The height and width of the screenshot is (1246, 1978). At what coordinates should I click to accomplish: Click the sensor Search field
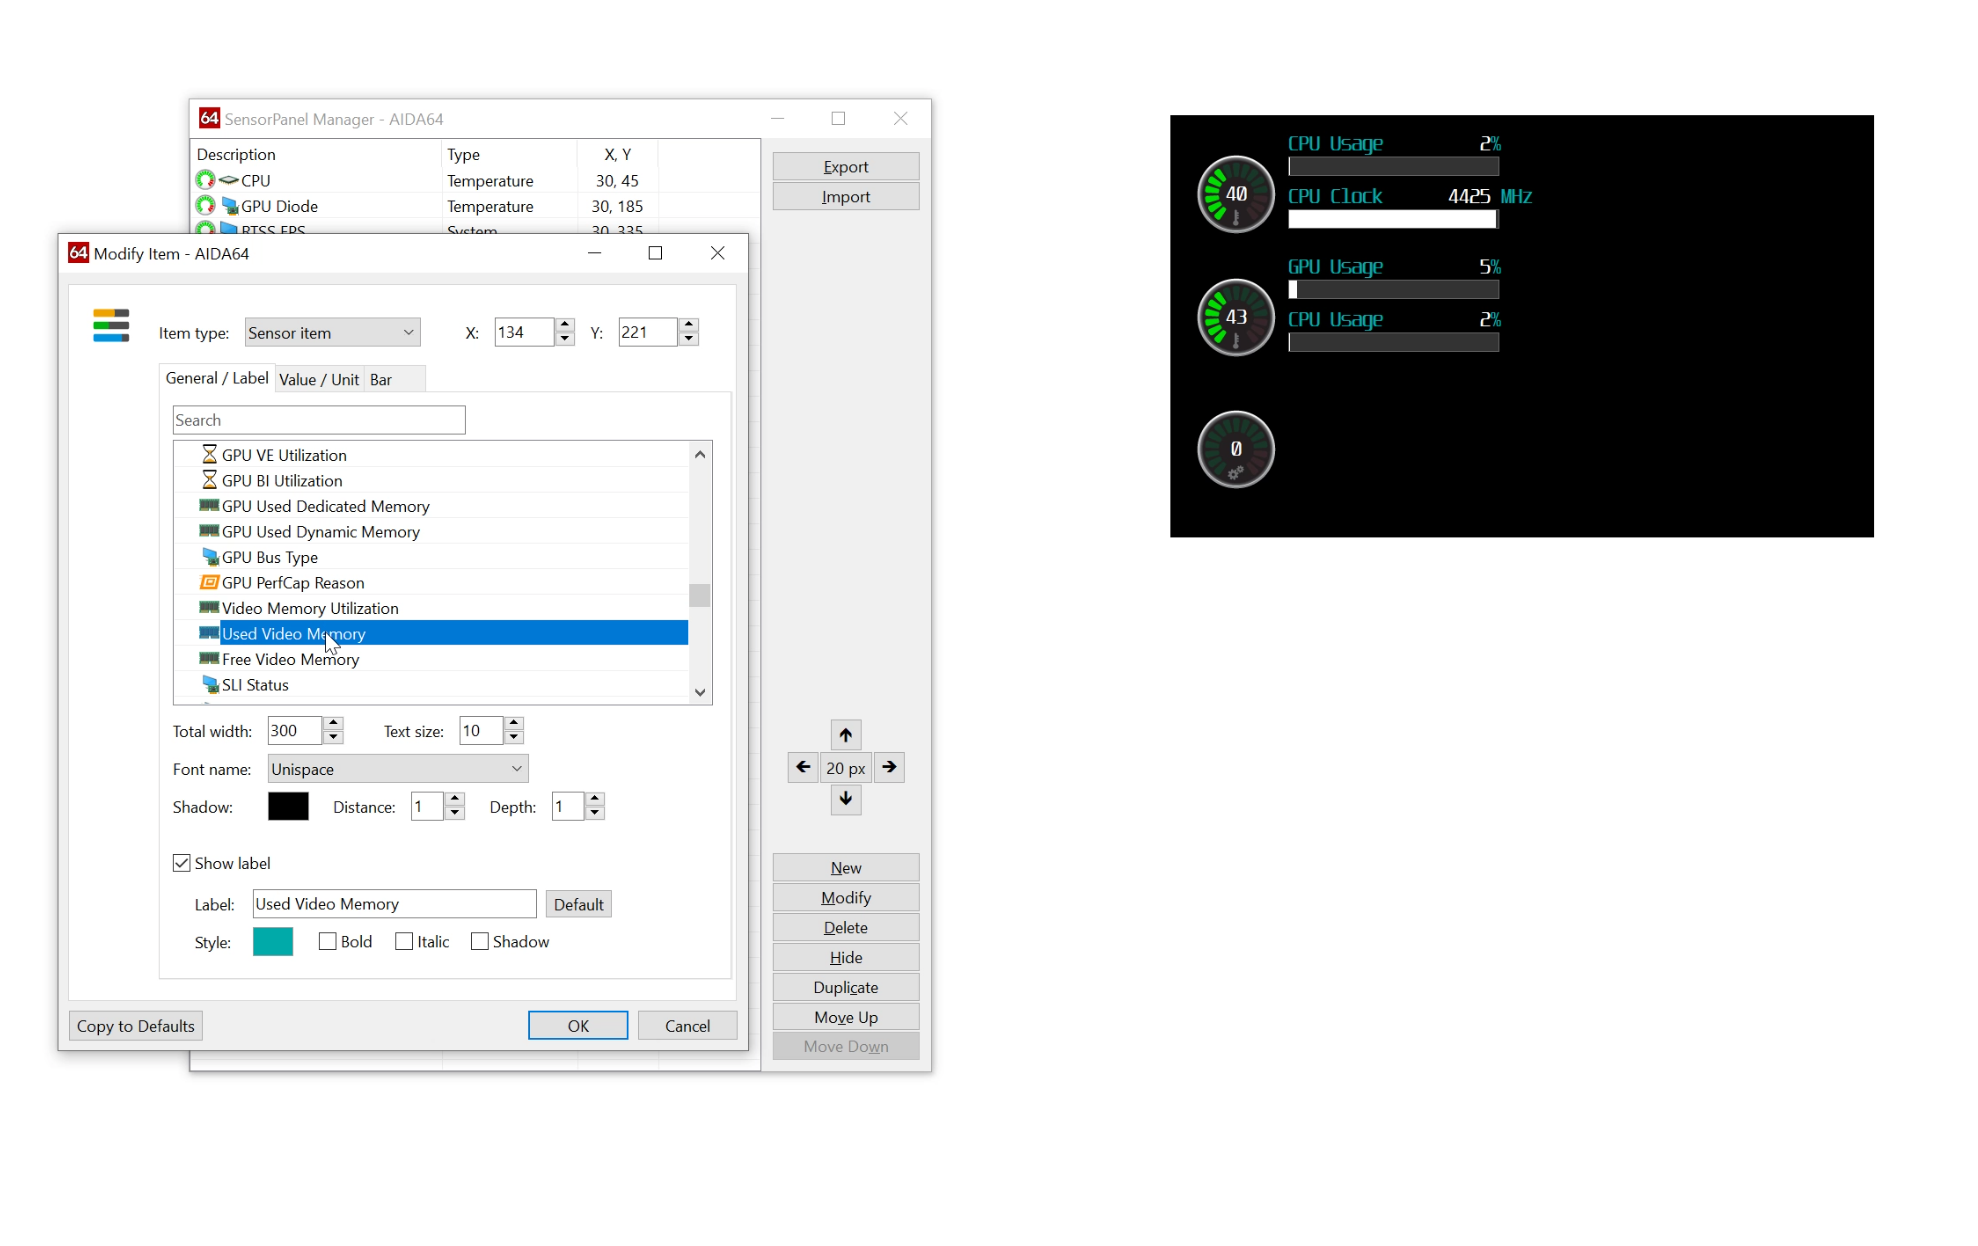pyautogui.click(x=319, y=420)
